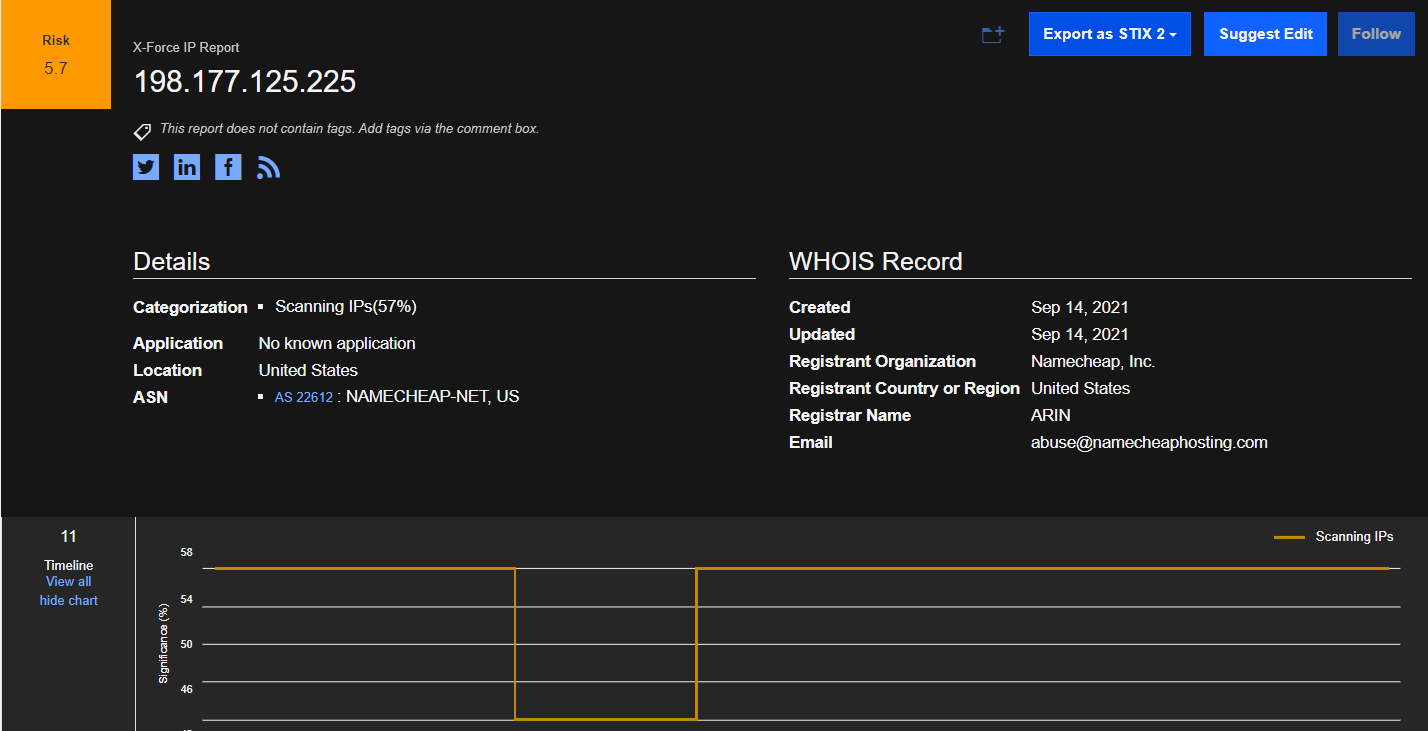Click the Follow button
Image resolution: width=1428 pixels, height=731 pixels.
(1376, 34)
